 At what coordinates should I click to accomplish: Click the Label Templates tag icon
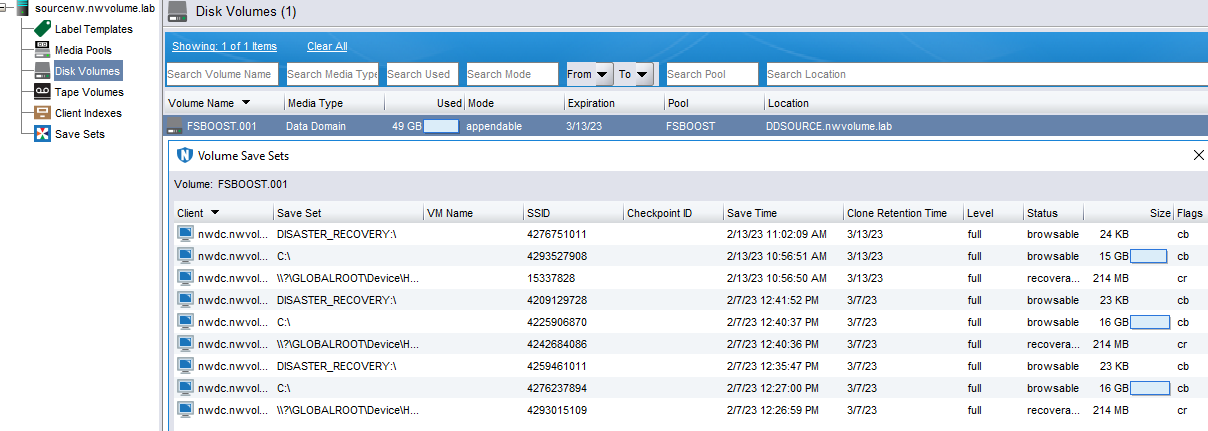(x=42, y=29)
